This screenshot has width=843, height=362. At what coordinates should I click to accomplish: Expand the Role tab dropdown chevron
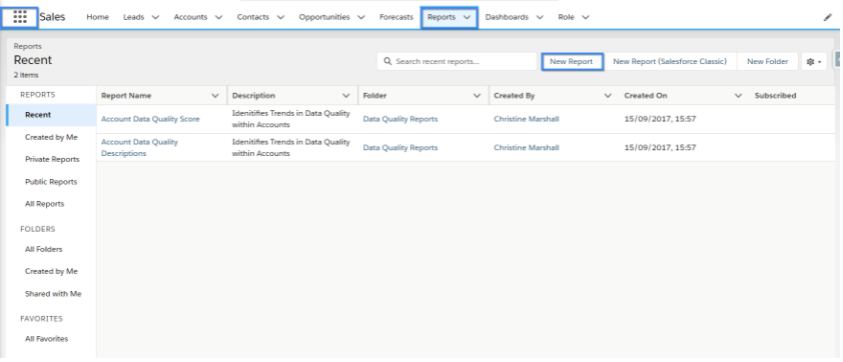pyautogui.click(x=585, y=17)
